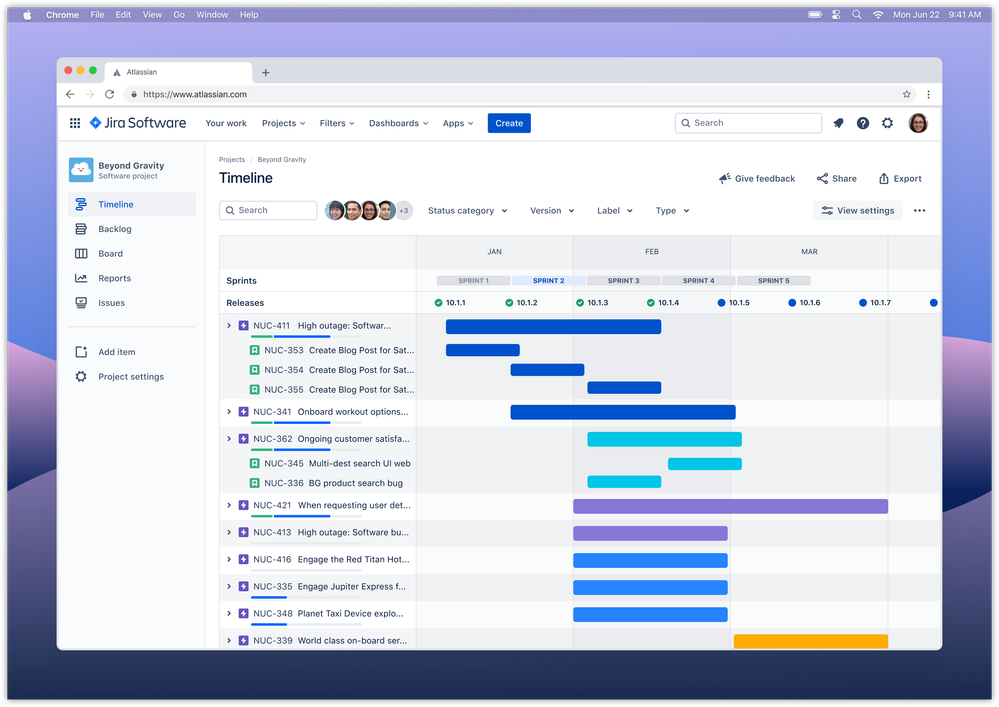Screen dimensions: 999x707
Task: Click the Beyond Gravity breadcrumb link
Action: [x=282, y=160]
